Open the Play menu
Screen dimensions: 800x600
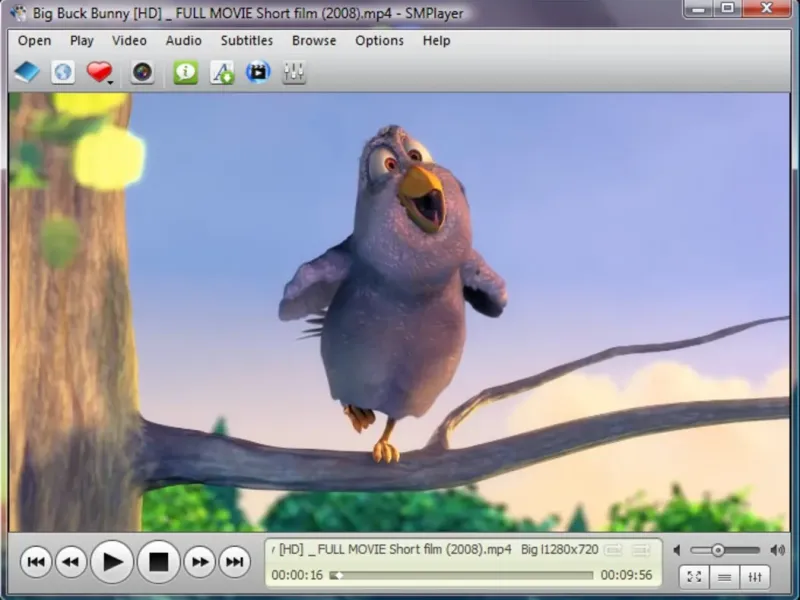82,41
